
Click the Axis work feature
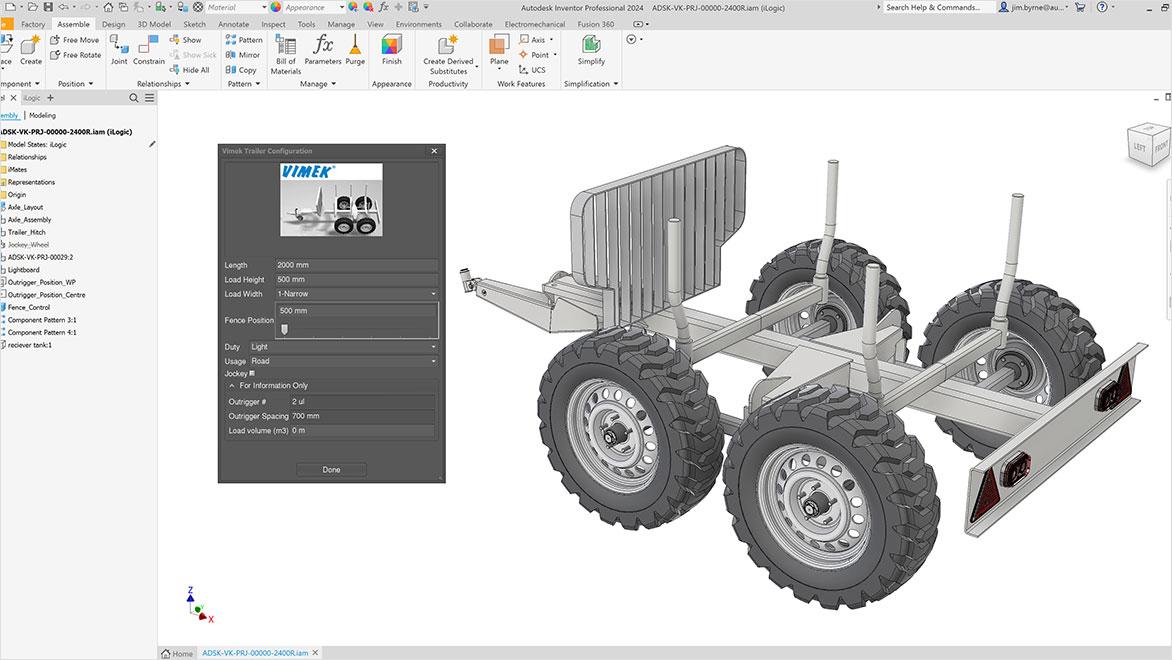coord(532,40)
